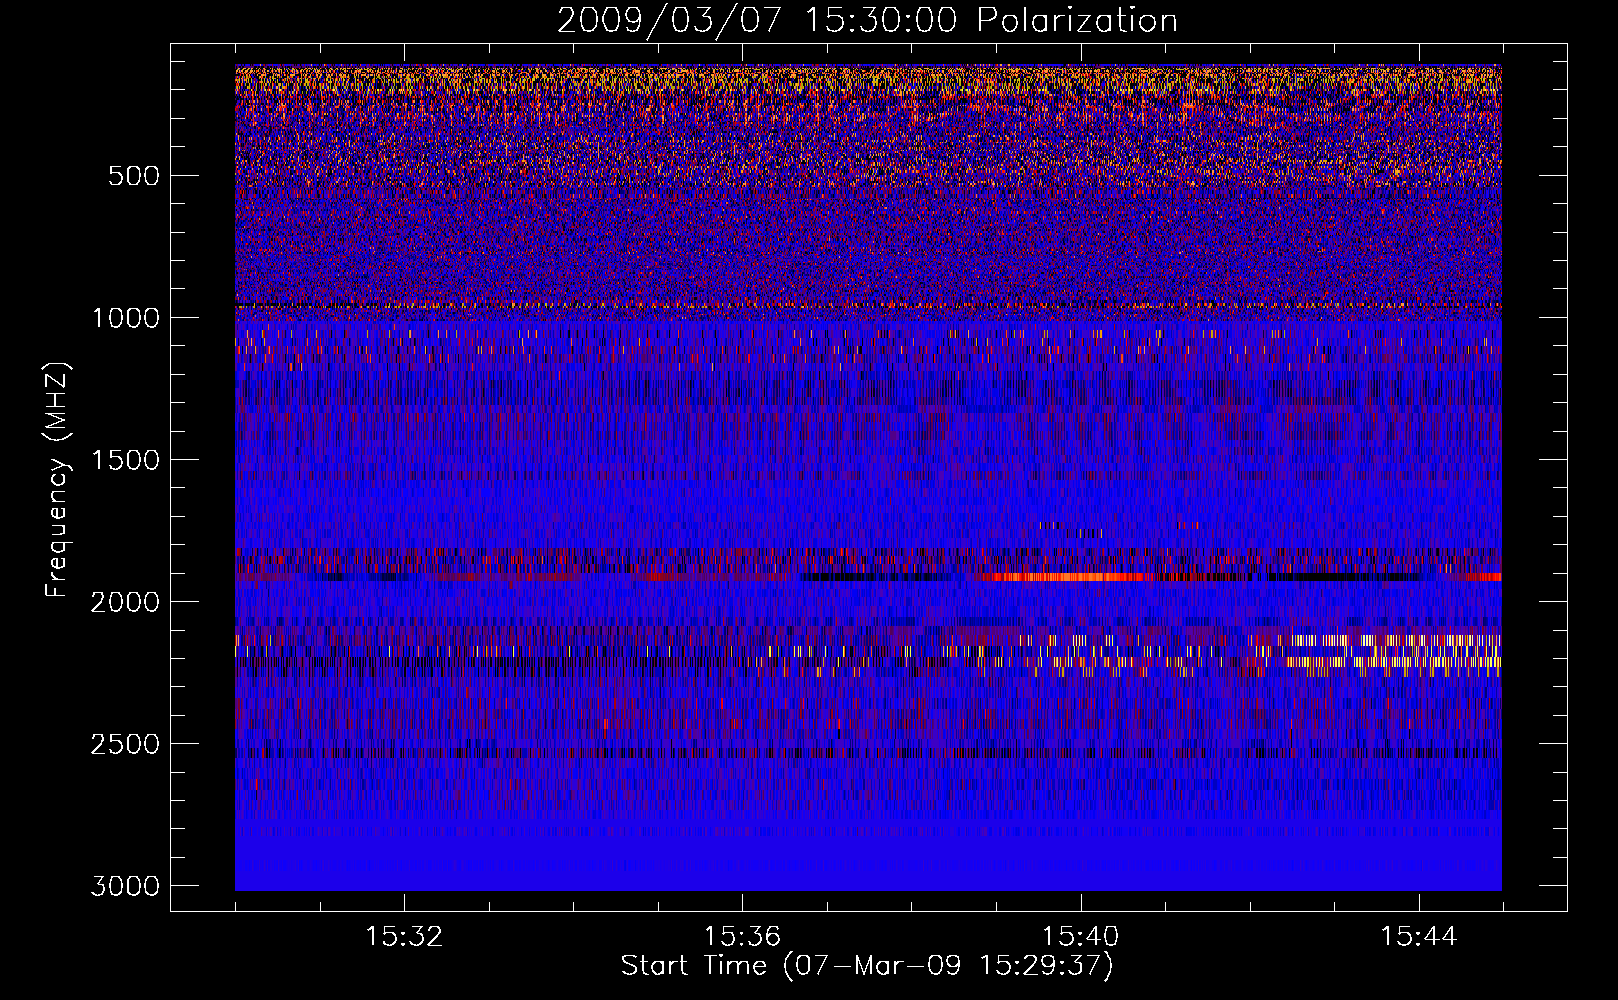Click the 15:40 time tick label
Viewport: 1618px width, 1000px height.
click(1080, 936)
